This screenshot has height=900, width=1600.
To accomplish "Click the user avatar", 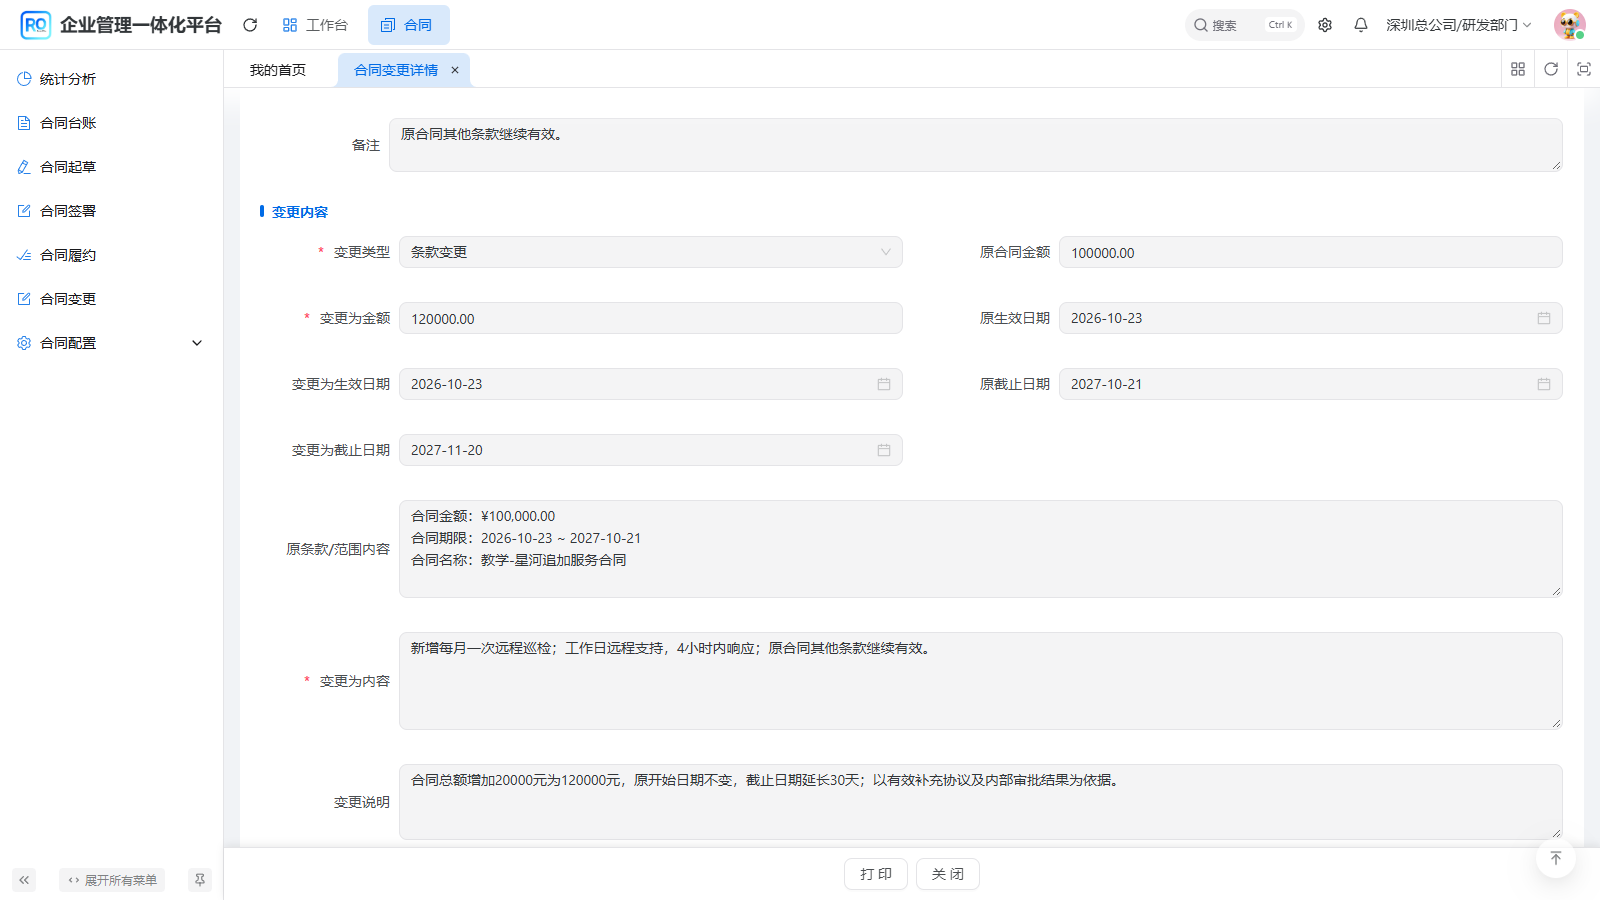I will point(1570,25).
